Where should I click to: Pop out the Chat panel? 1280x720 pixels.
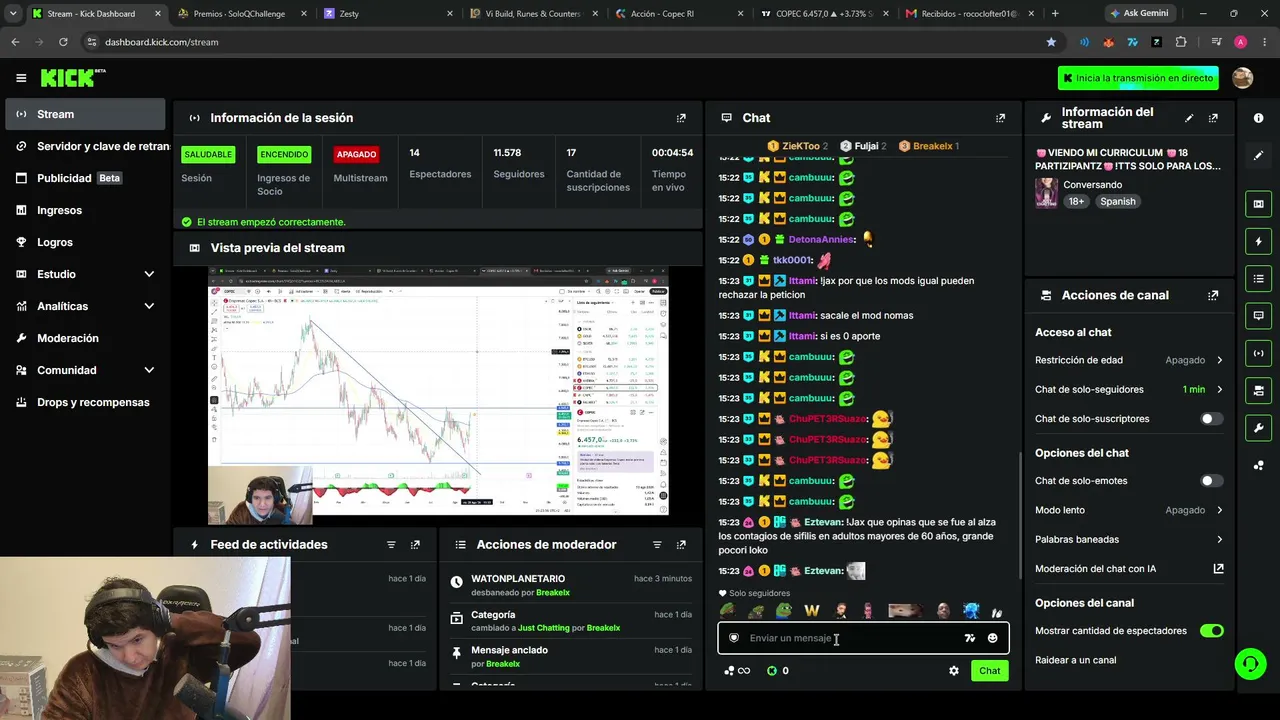coord(1000,118)
